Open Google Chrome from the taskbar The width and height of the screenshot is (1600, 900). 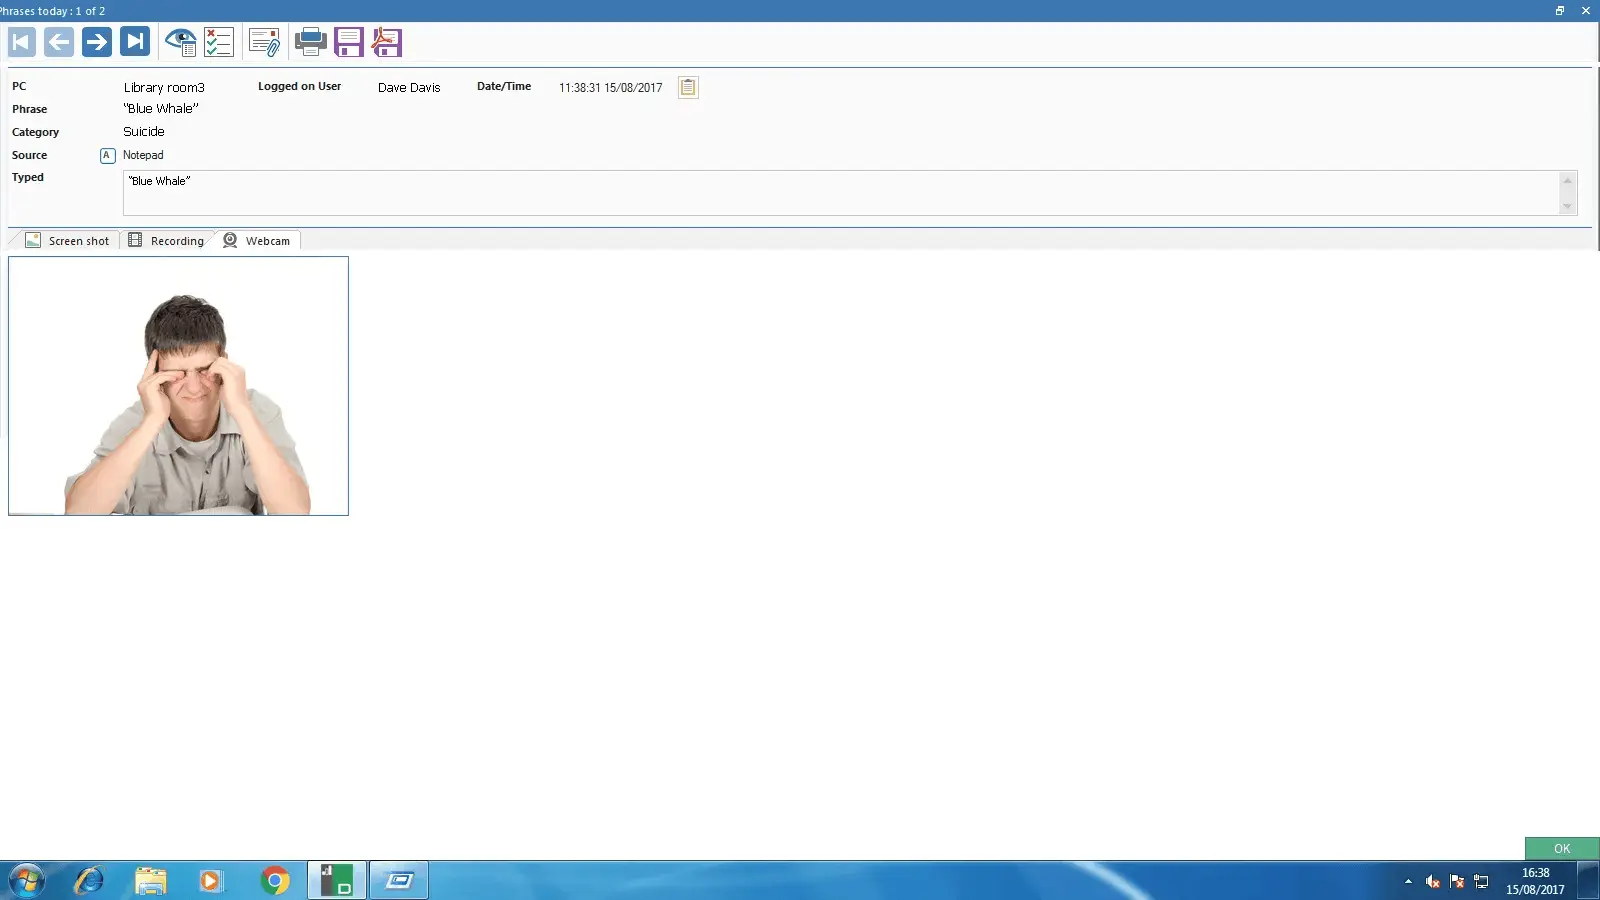(275, 881)
